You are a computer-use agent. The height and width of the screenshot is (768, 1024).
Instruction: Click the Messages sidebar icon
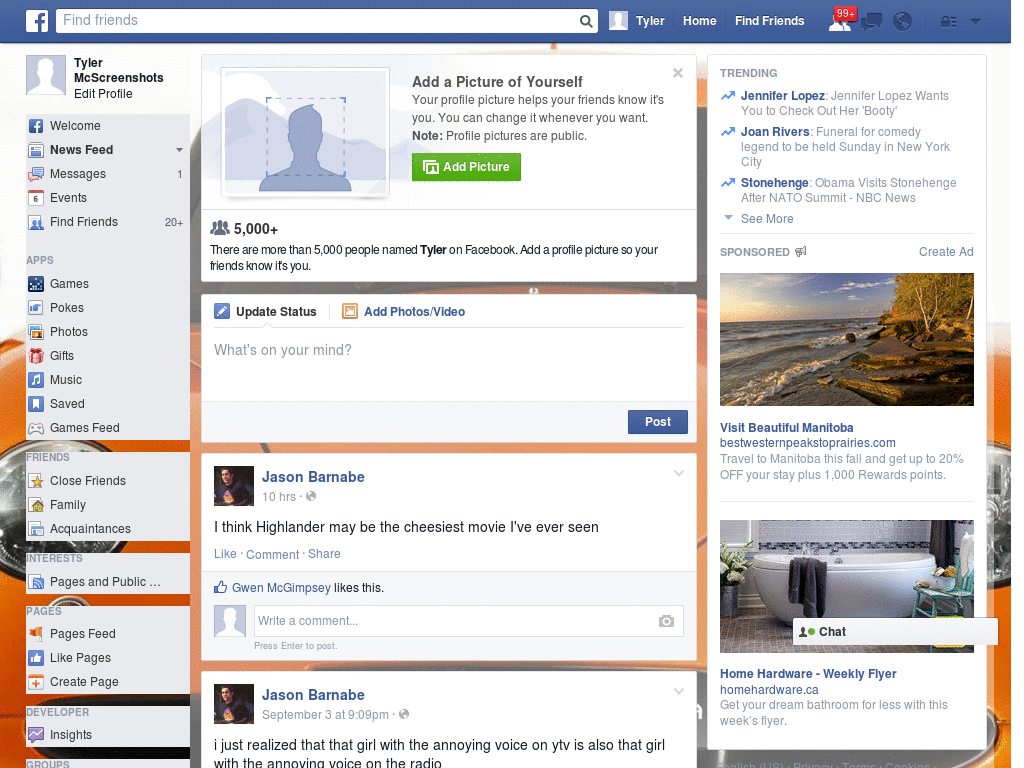click(x=36, y=174)
